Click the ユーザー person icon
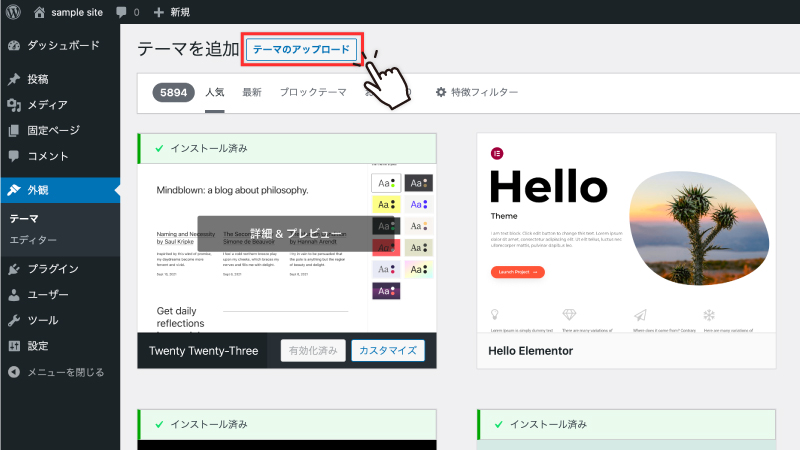Viewport: 800px width, 450px height. coord(14,295)
